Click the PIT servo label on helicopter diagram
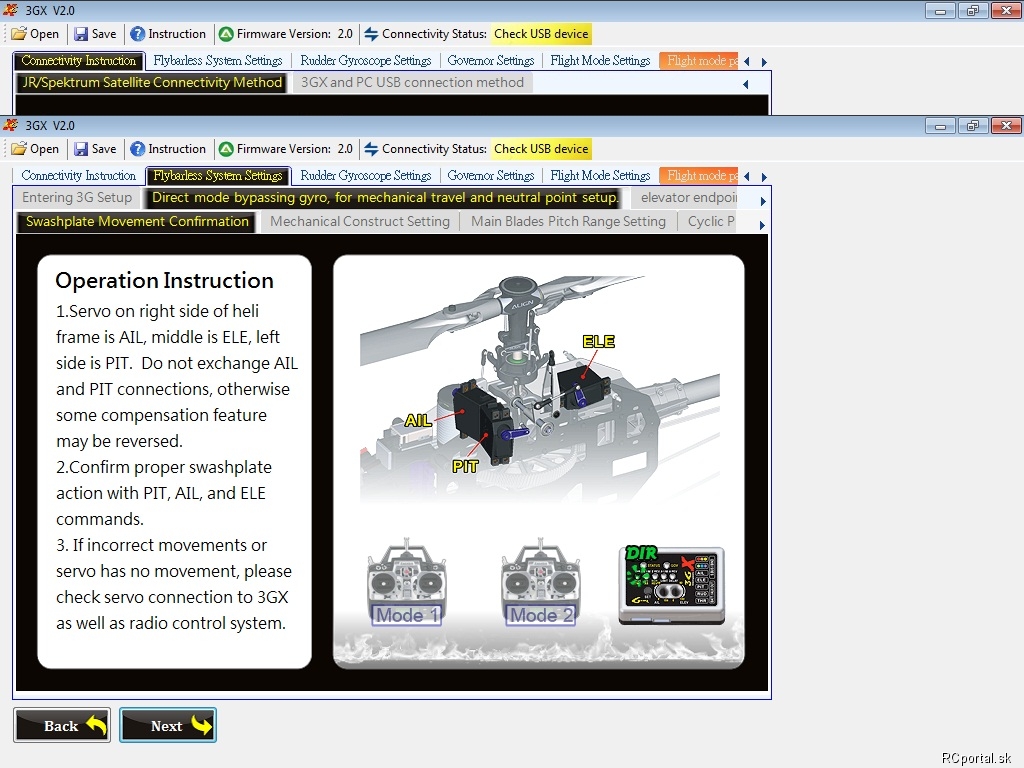 pyautogui.click(x=465, y=466)
